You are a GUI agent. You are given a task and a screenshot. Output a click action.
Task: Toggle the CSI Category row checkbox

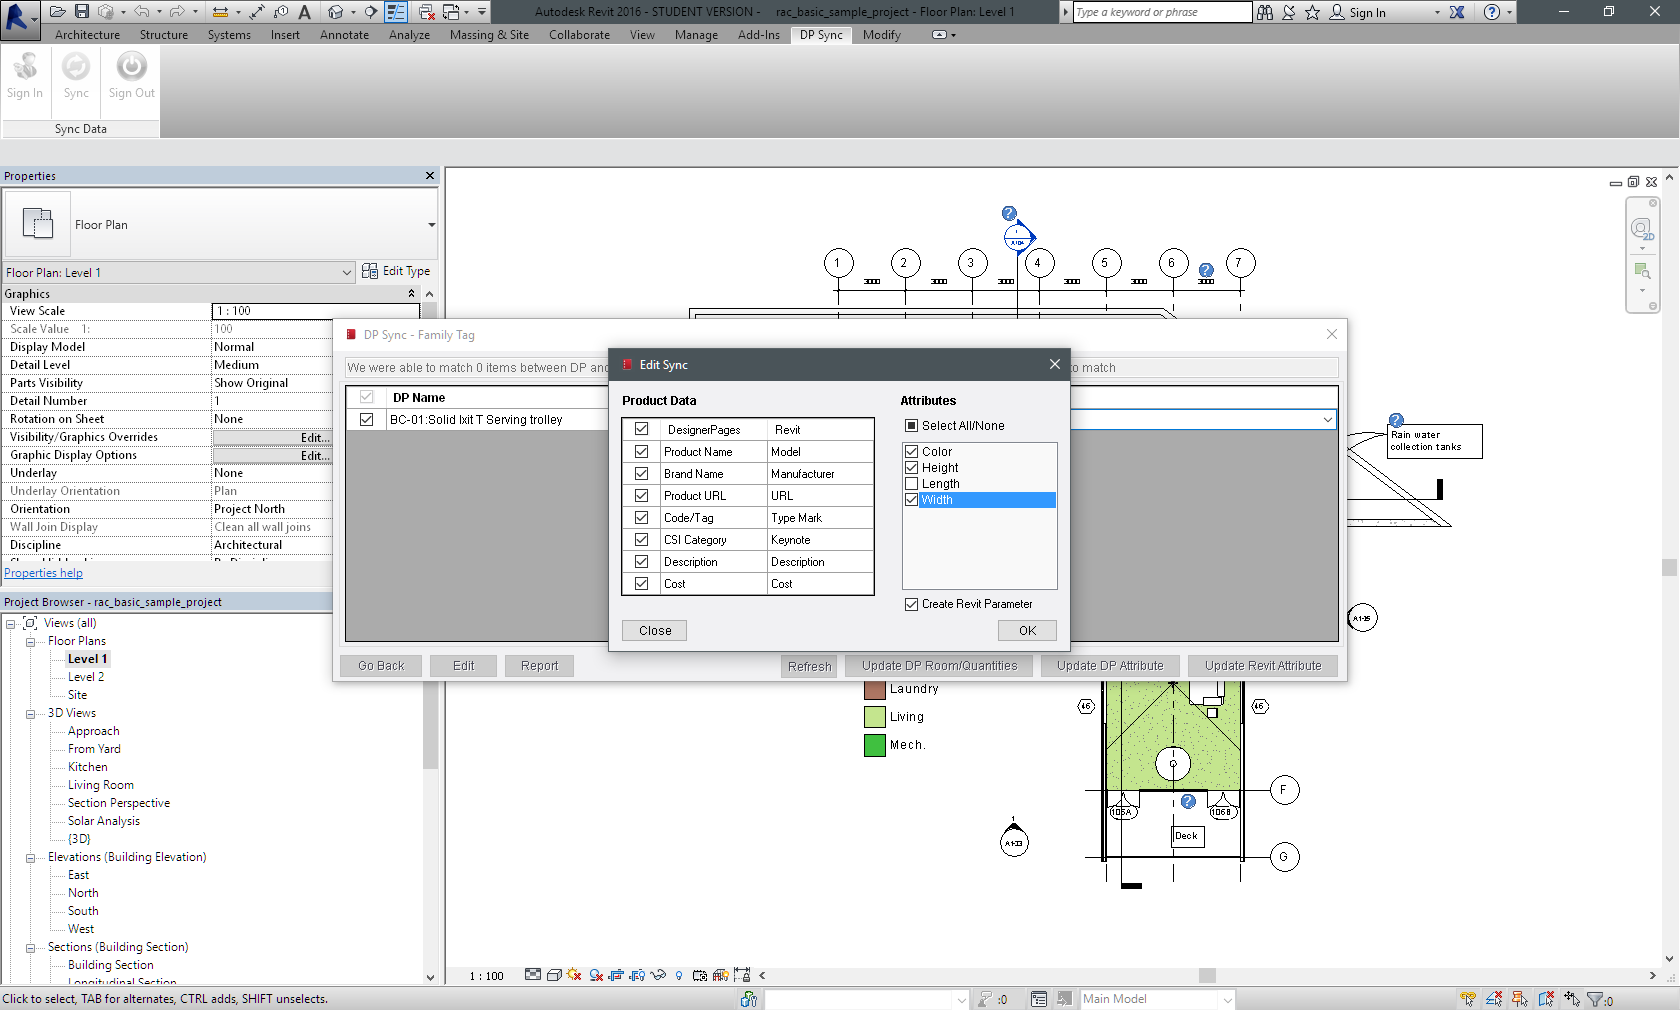(641, 540)
